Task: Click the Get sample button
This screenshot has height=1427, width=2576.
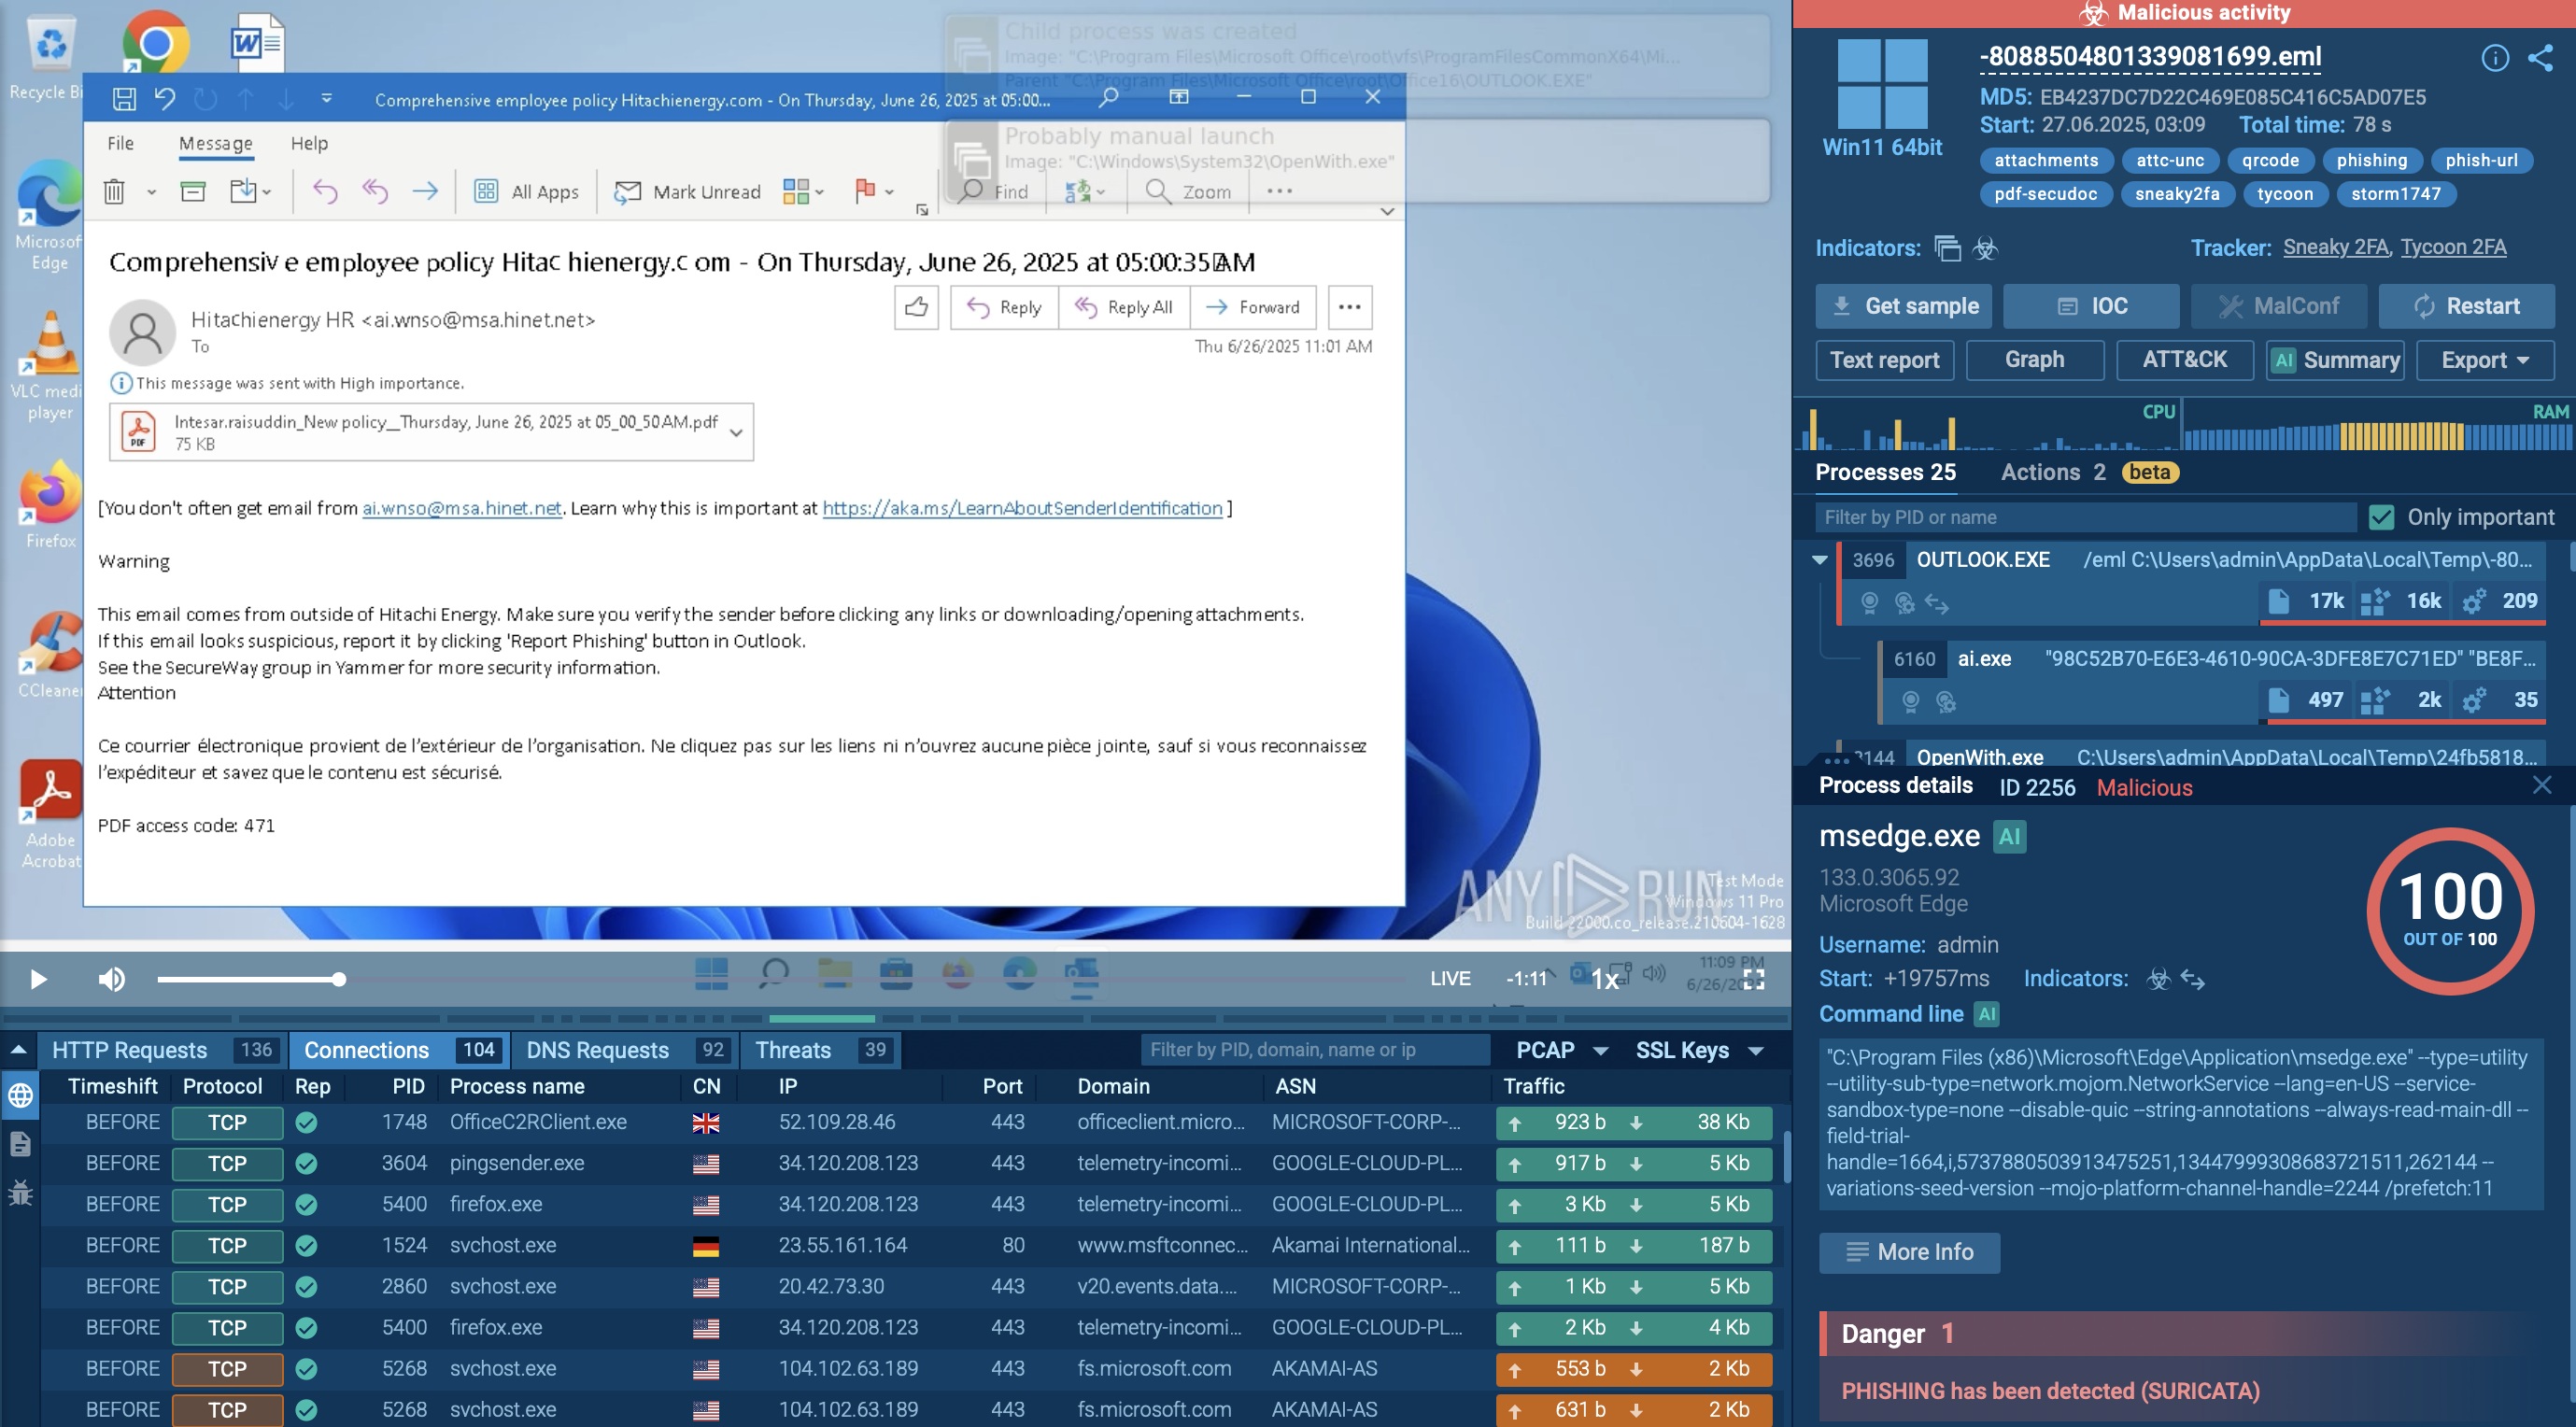Action: [1903, 306]
